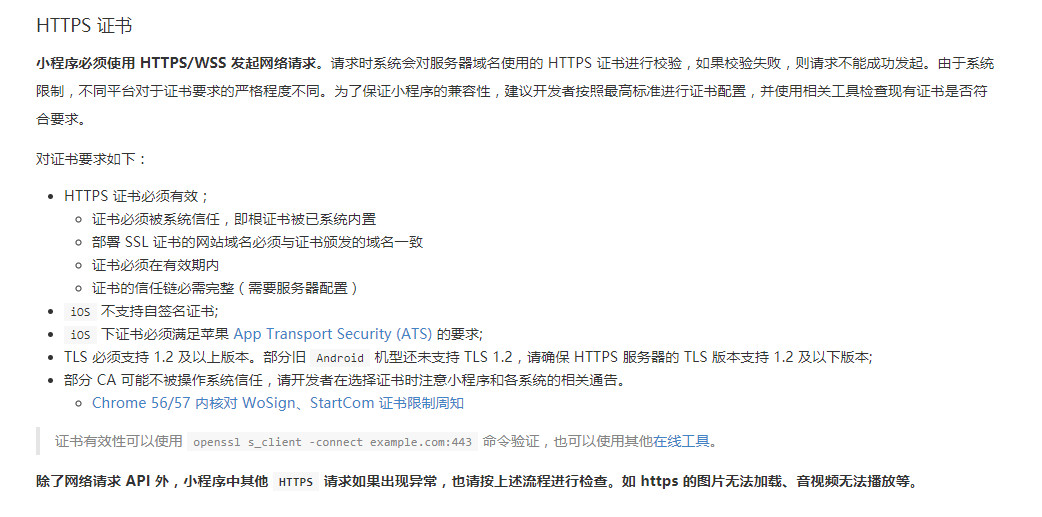This screenshot has width=1042, height=517.
Task: Open Chrome 56/57 WoSign StartCom notice link
Action: [x=278, y=403]
